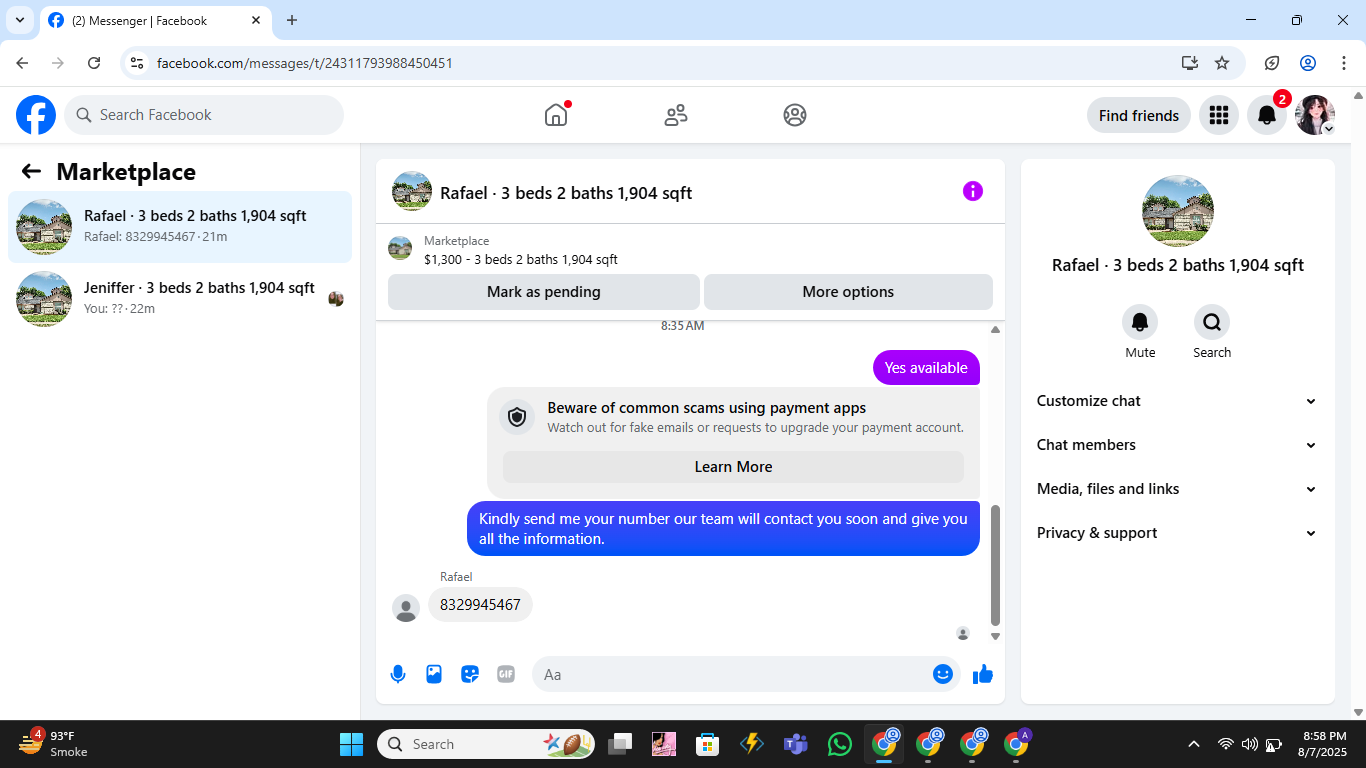The image size is (1366, 768).
Task: Click the Find friends button
Action: coord(1139,115)
